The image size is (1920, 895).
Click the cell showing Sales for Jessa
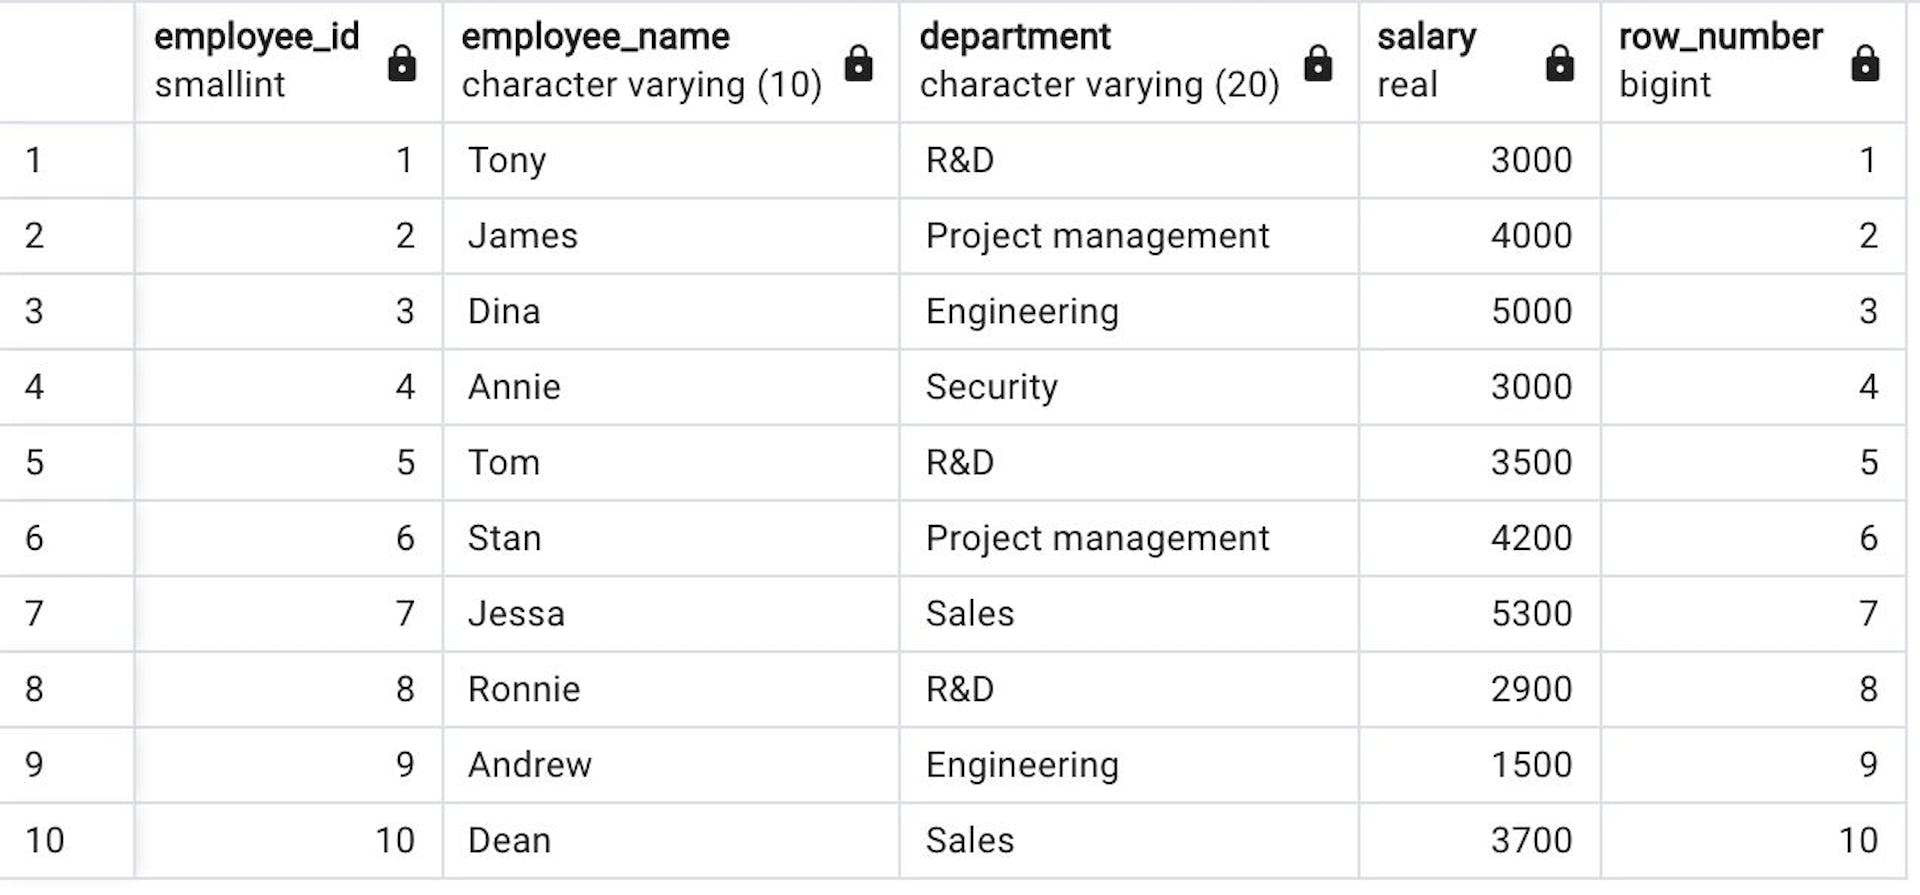(x=1100, y=613)
